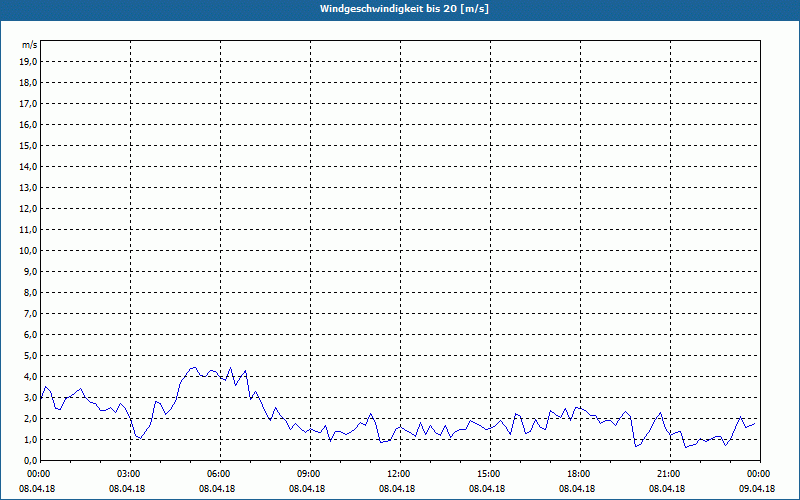Click the 9,0 y-axis value

tap(31, 271)
